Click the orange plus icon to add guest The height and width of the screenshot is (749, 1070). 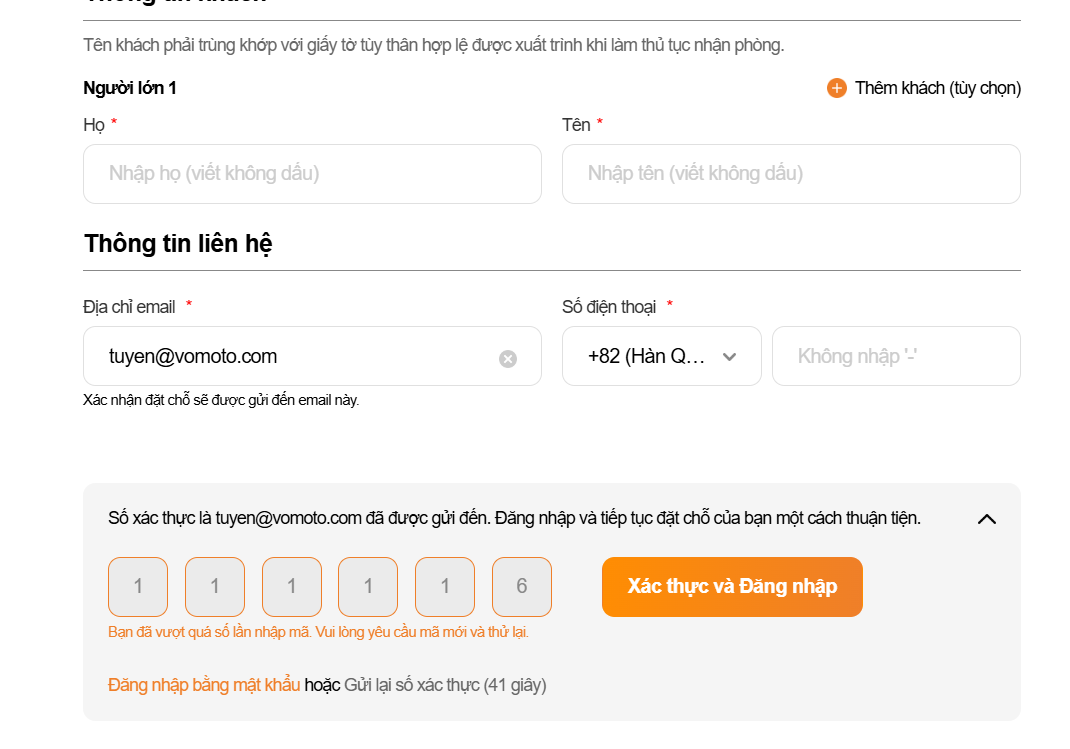tap(837, 88)
